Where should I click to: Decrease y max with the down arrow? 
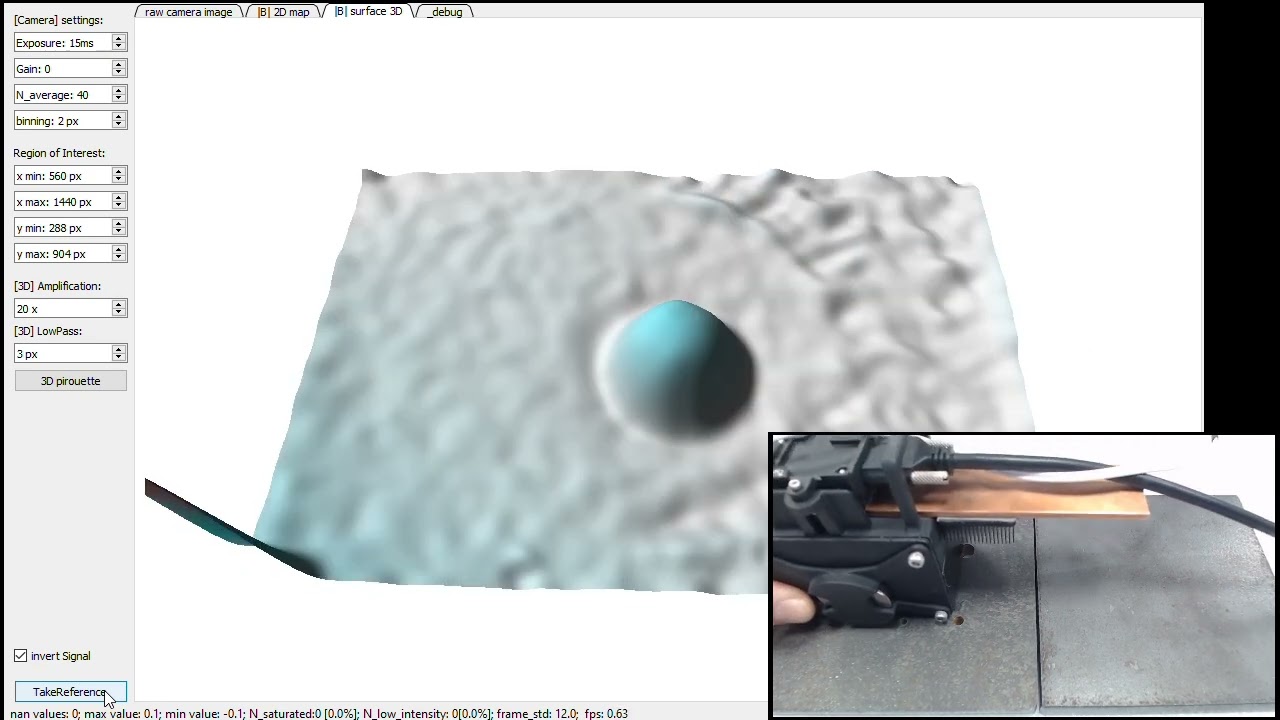click(x=119, y=258)
